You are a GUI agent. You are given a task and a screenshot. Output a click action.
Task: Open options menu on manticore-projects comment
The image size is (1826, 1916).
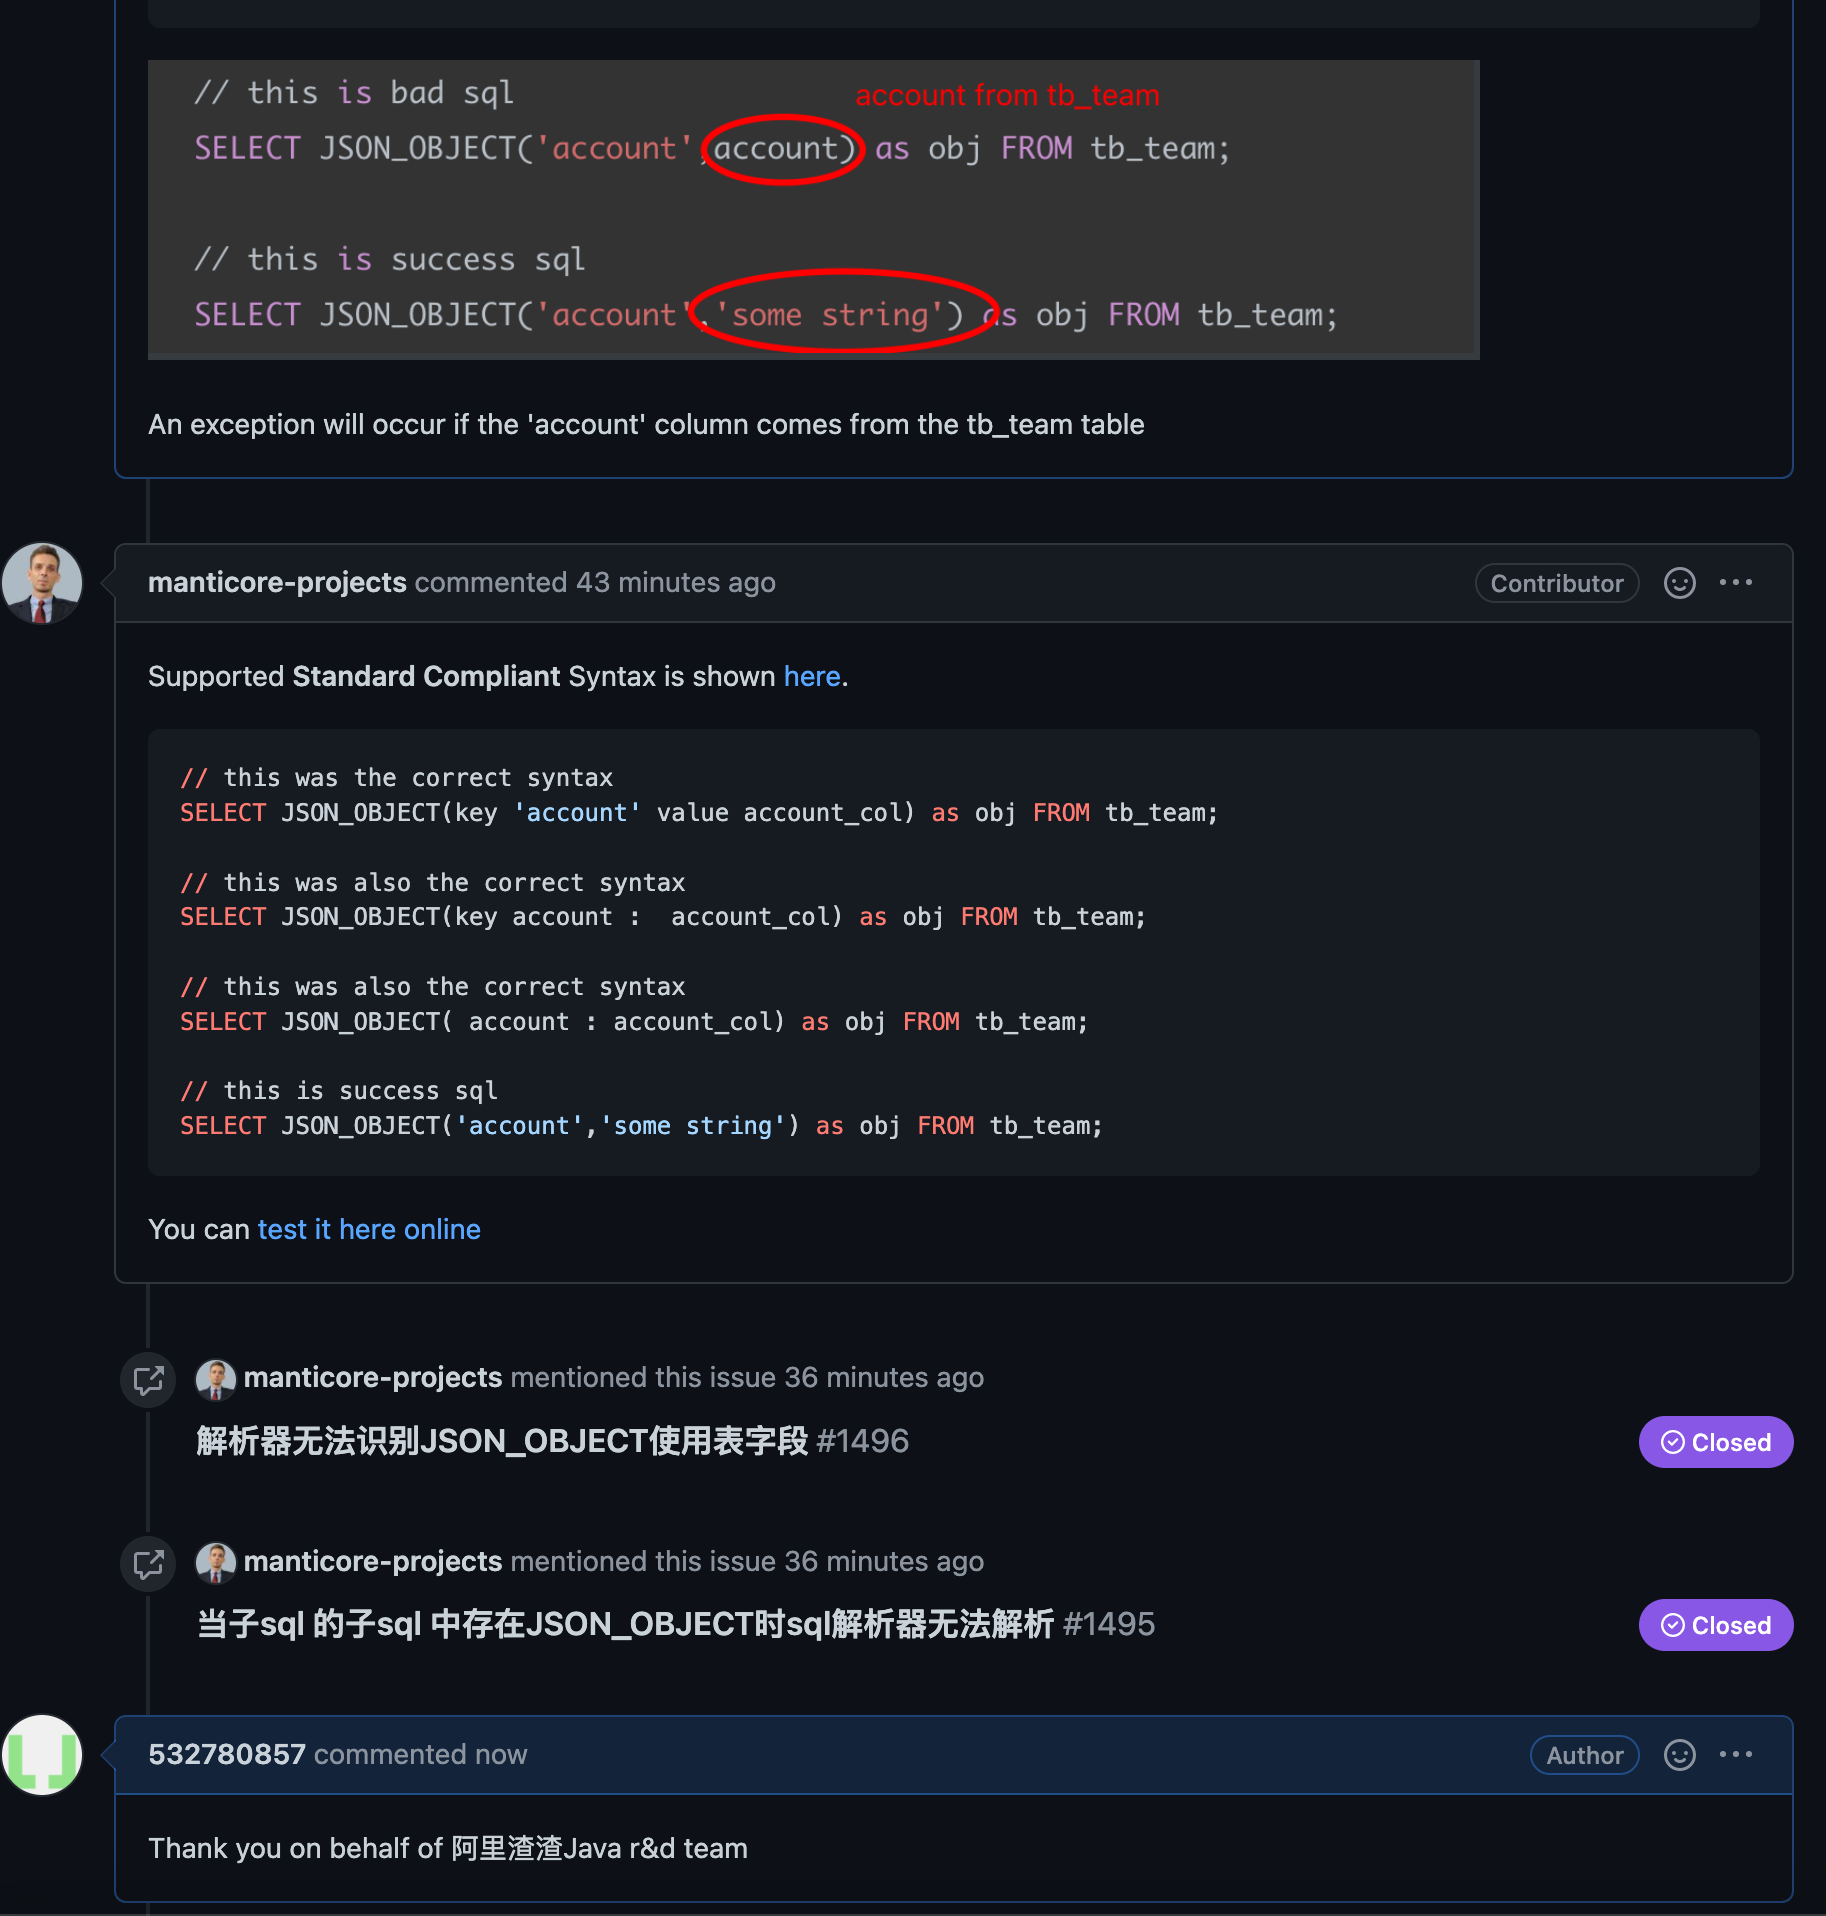pos(1736,583)
